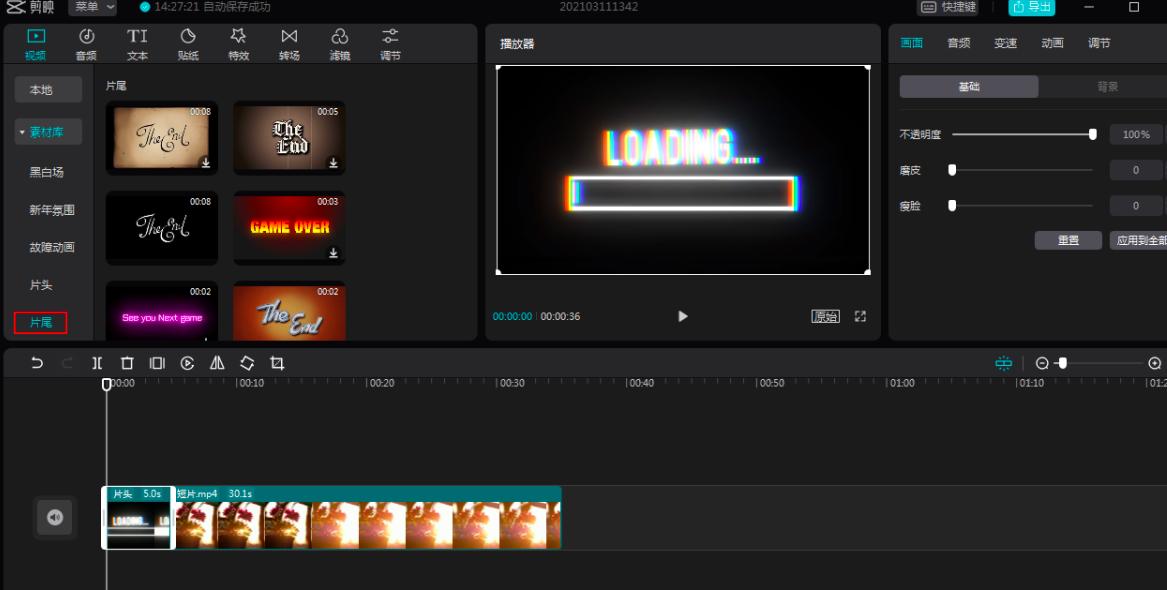Image resolution: width=1167 pixels, height=590 pixels.
Task: Click the mirror flip icon
Action: click(217, 364)
